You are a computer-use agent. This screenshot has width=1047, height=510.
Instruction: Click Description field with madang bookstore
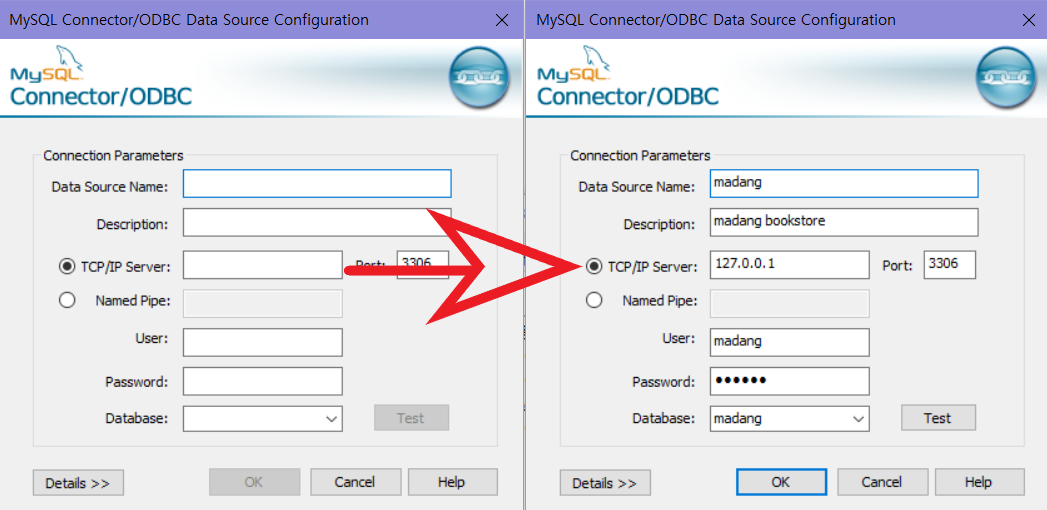(x=844, y=222)
